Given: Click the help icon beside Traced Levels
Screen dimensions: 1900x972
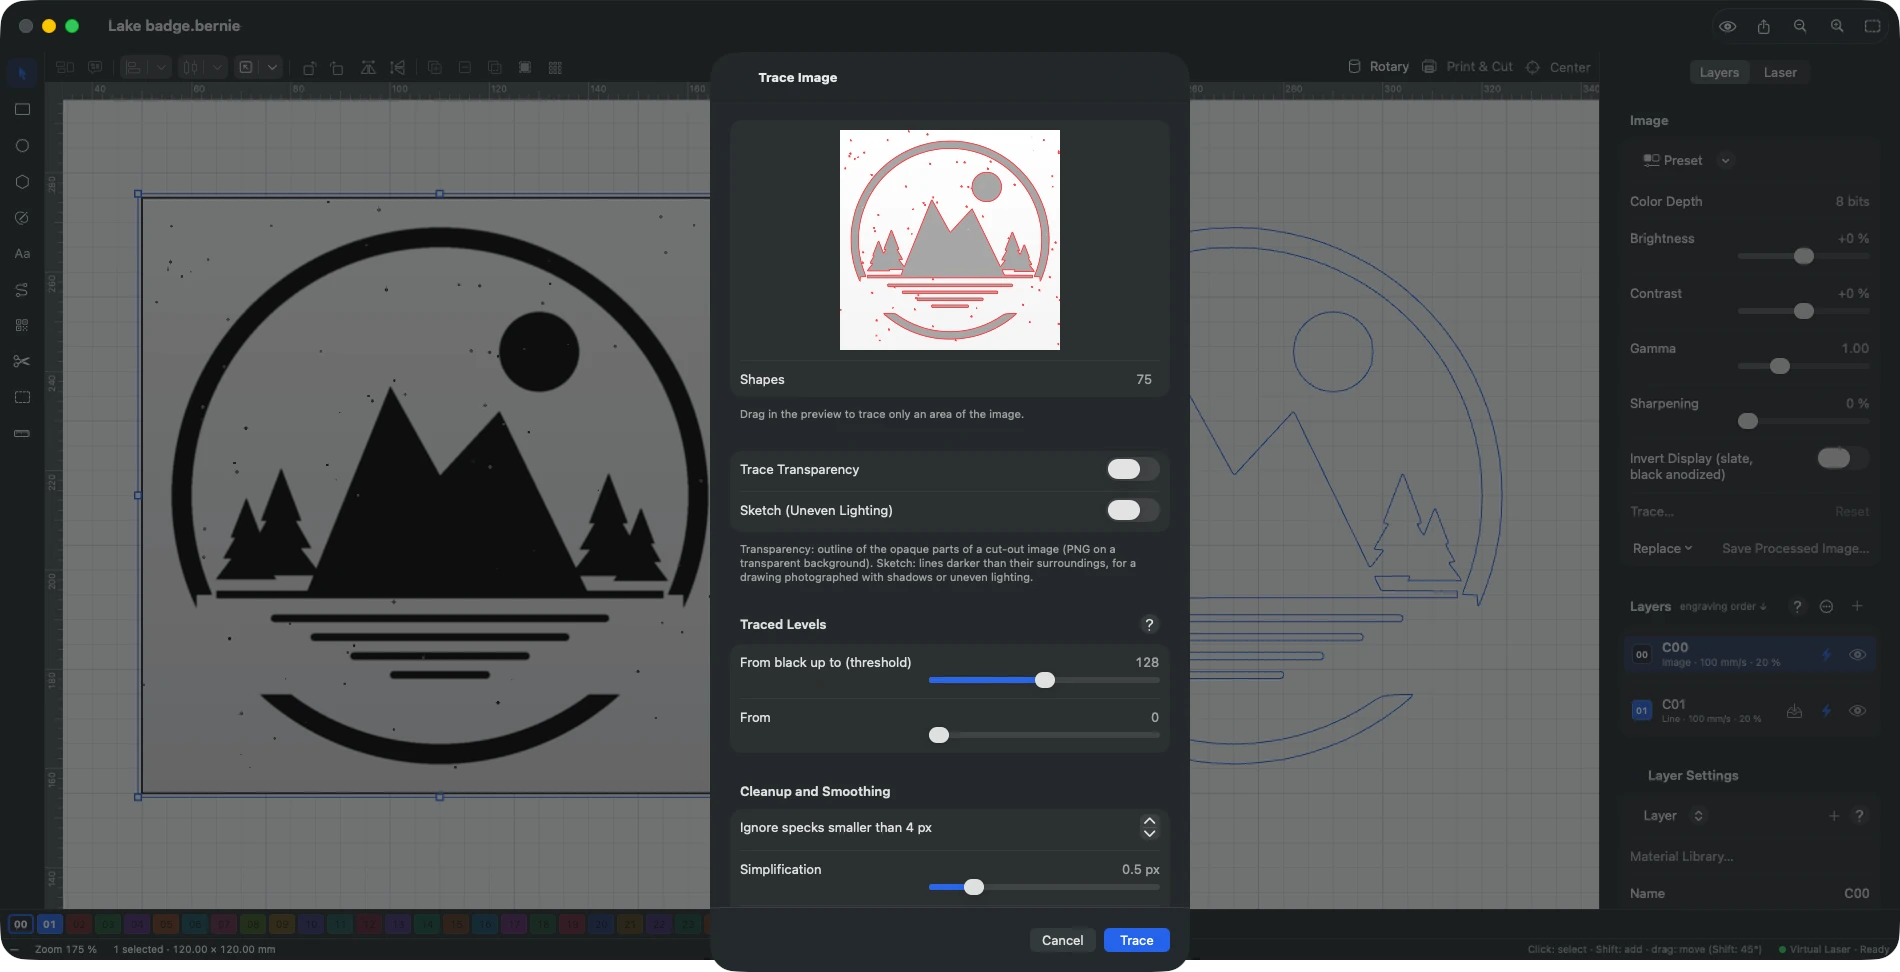Looking at the screenshot, I should [1149, 624].
